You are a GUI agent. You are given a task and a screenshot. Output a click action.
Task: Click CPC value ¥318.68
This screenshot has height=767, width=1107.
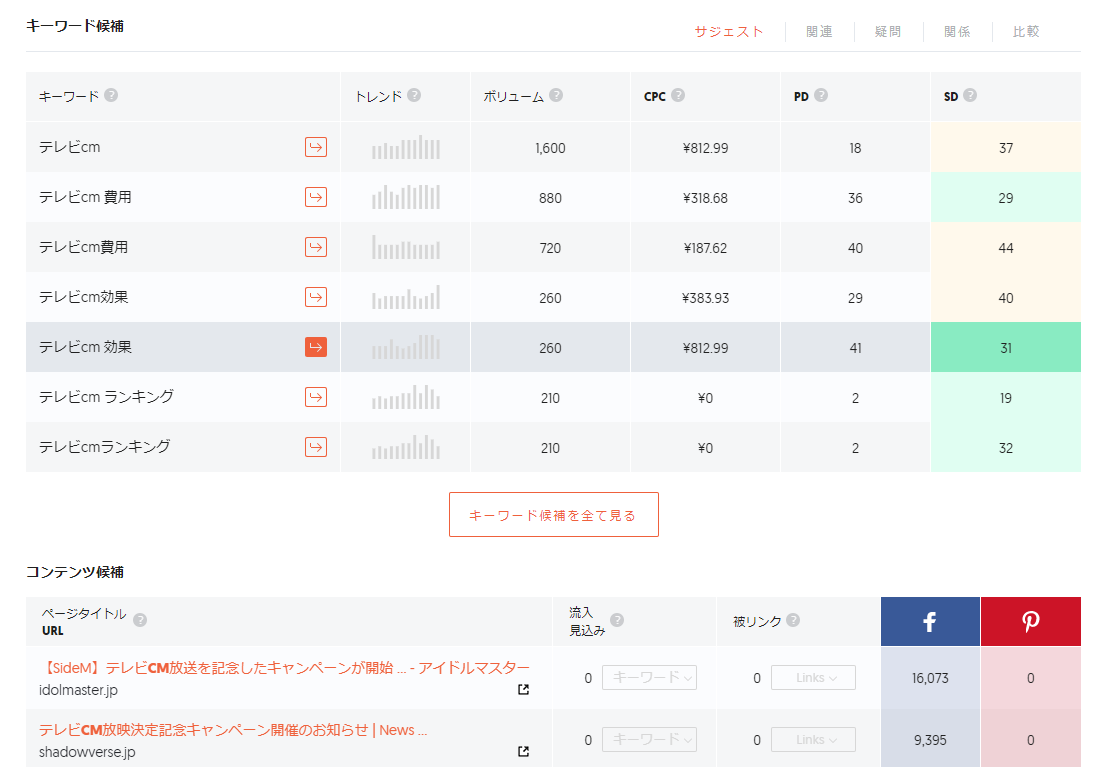pyautogui.click(x=705, y=198)
